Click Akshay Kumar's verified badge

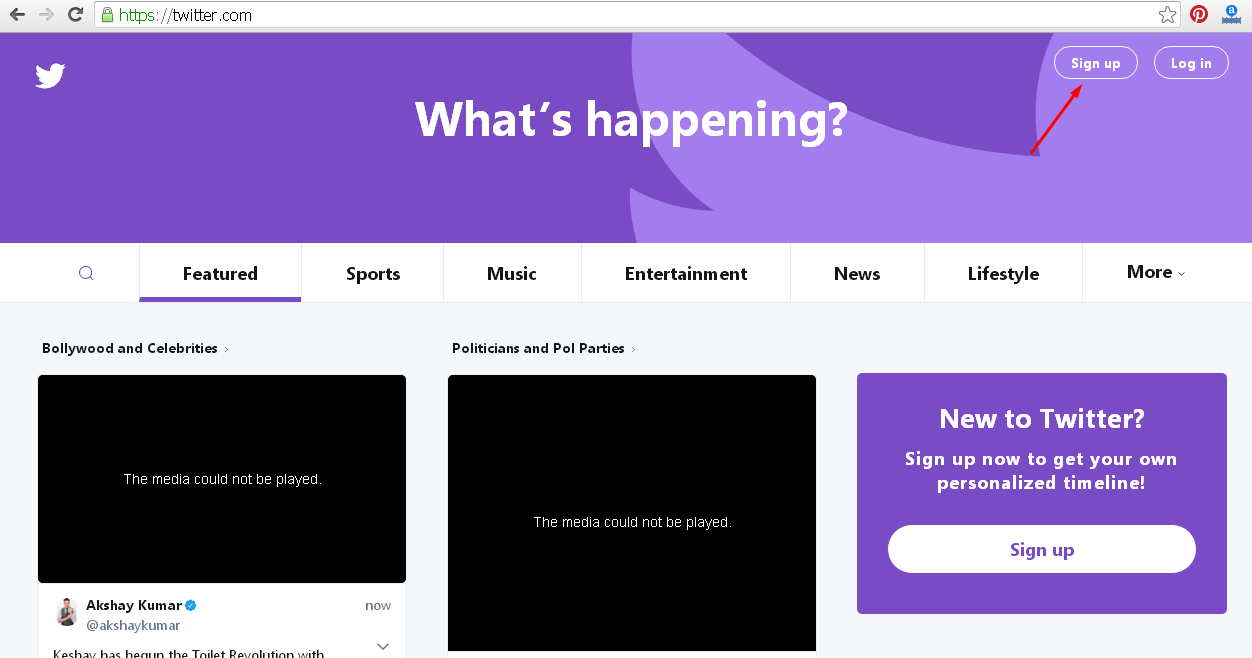[191, 605]
